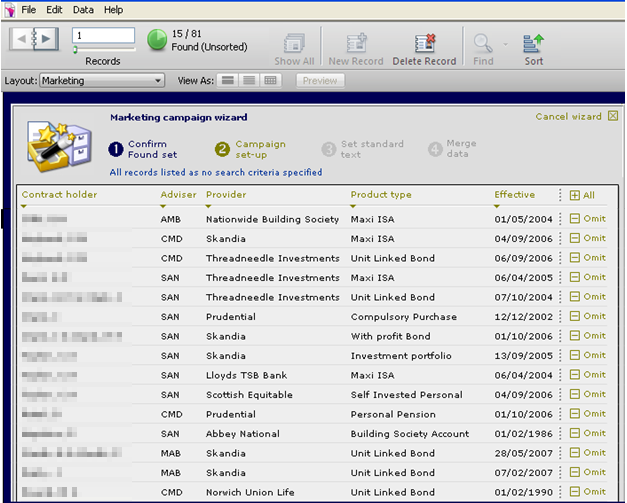Viewport: 627px width, 503px height.
Task: Click the Cancel wizard close box icon
Action: click(x=613, y=116)
